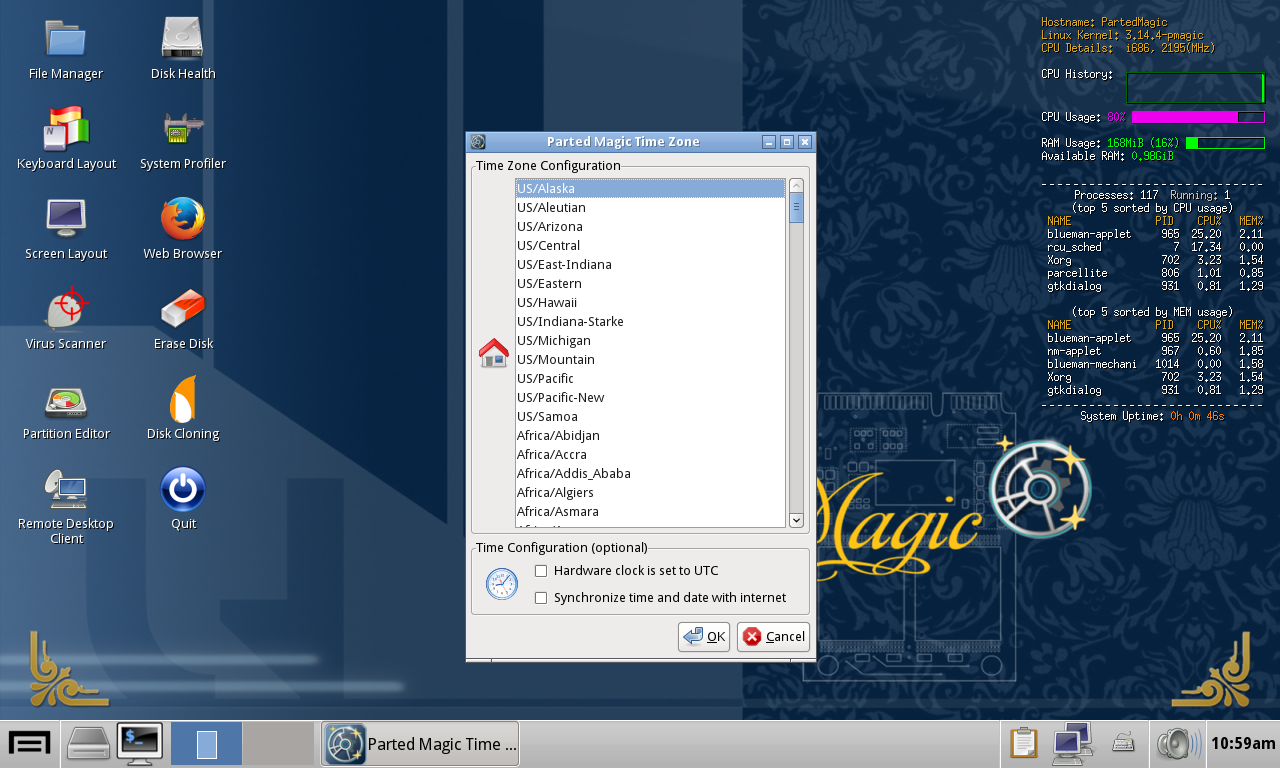The width and height of the screenshot is (1280, 768).
Task: Choose Africa/Algiers in the list
Action: point(650,493)
